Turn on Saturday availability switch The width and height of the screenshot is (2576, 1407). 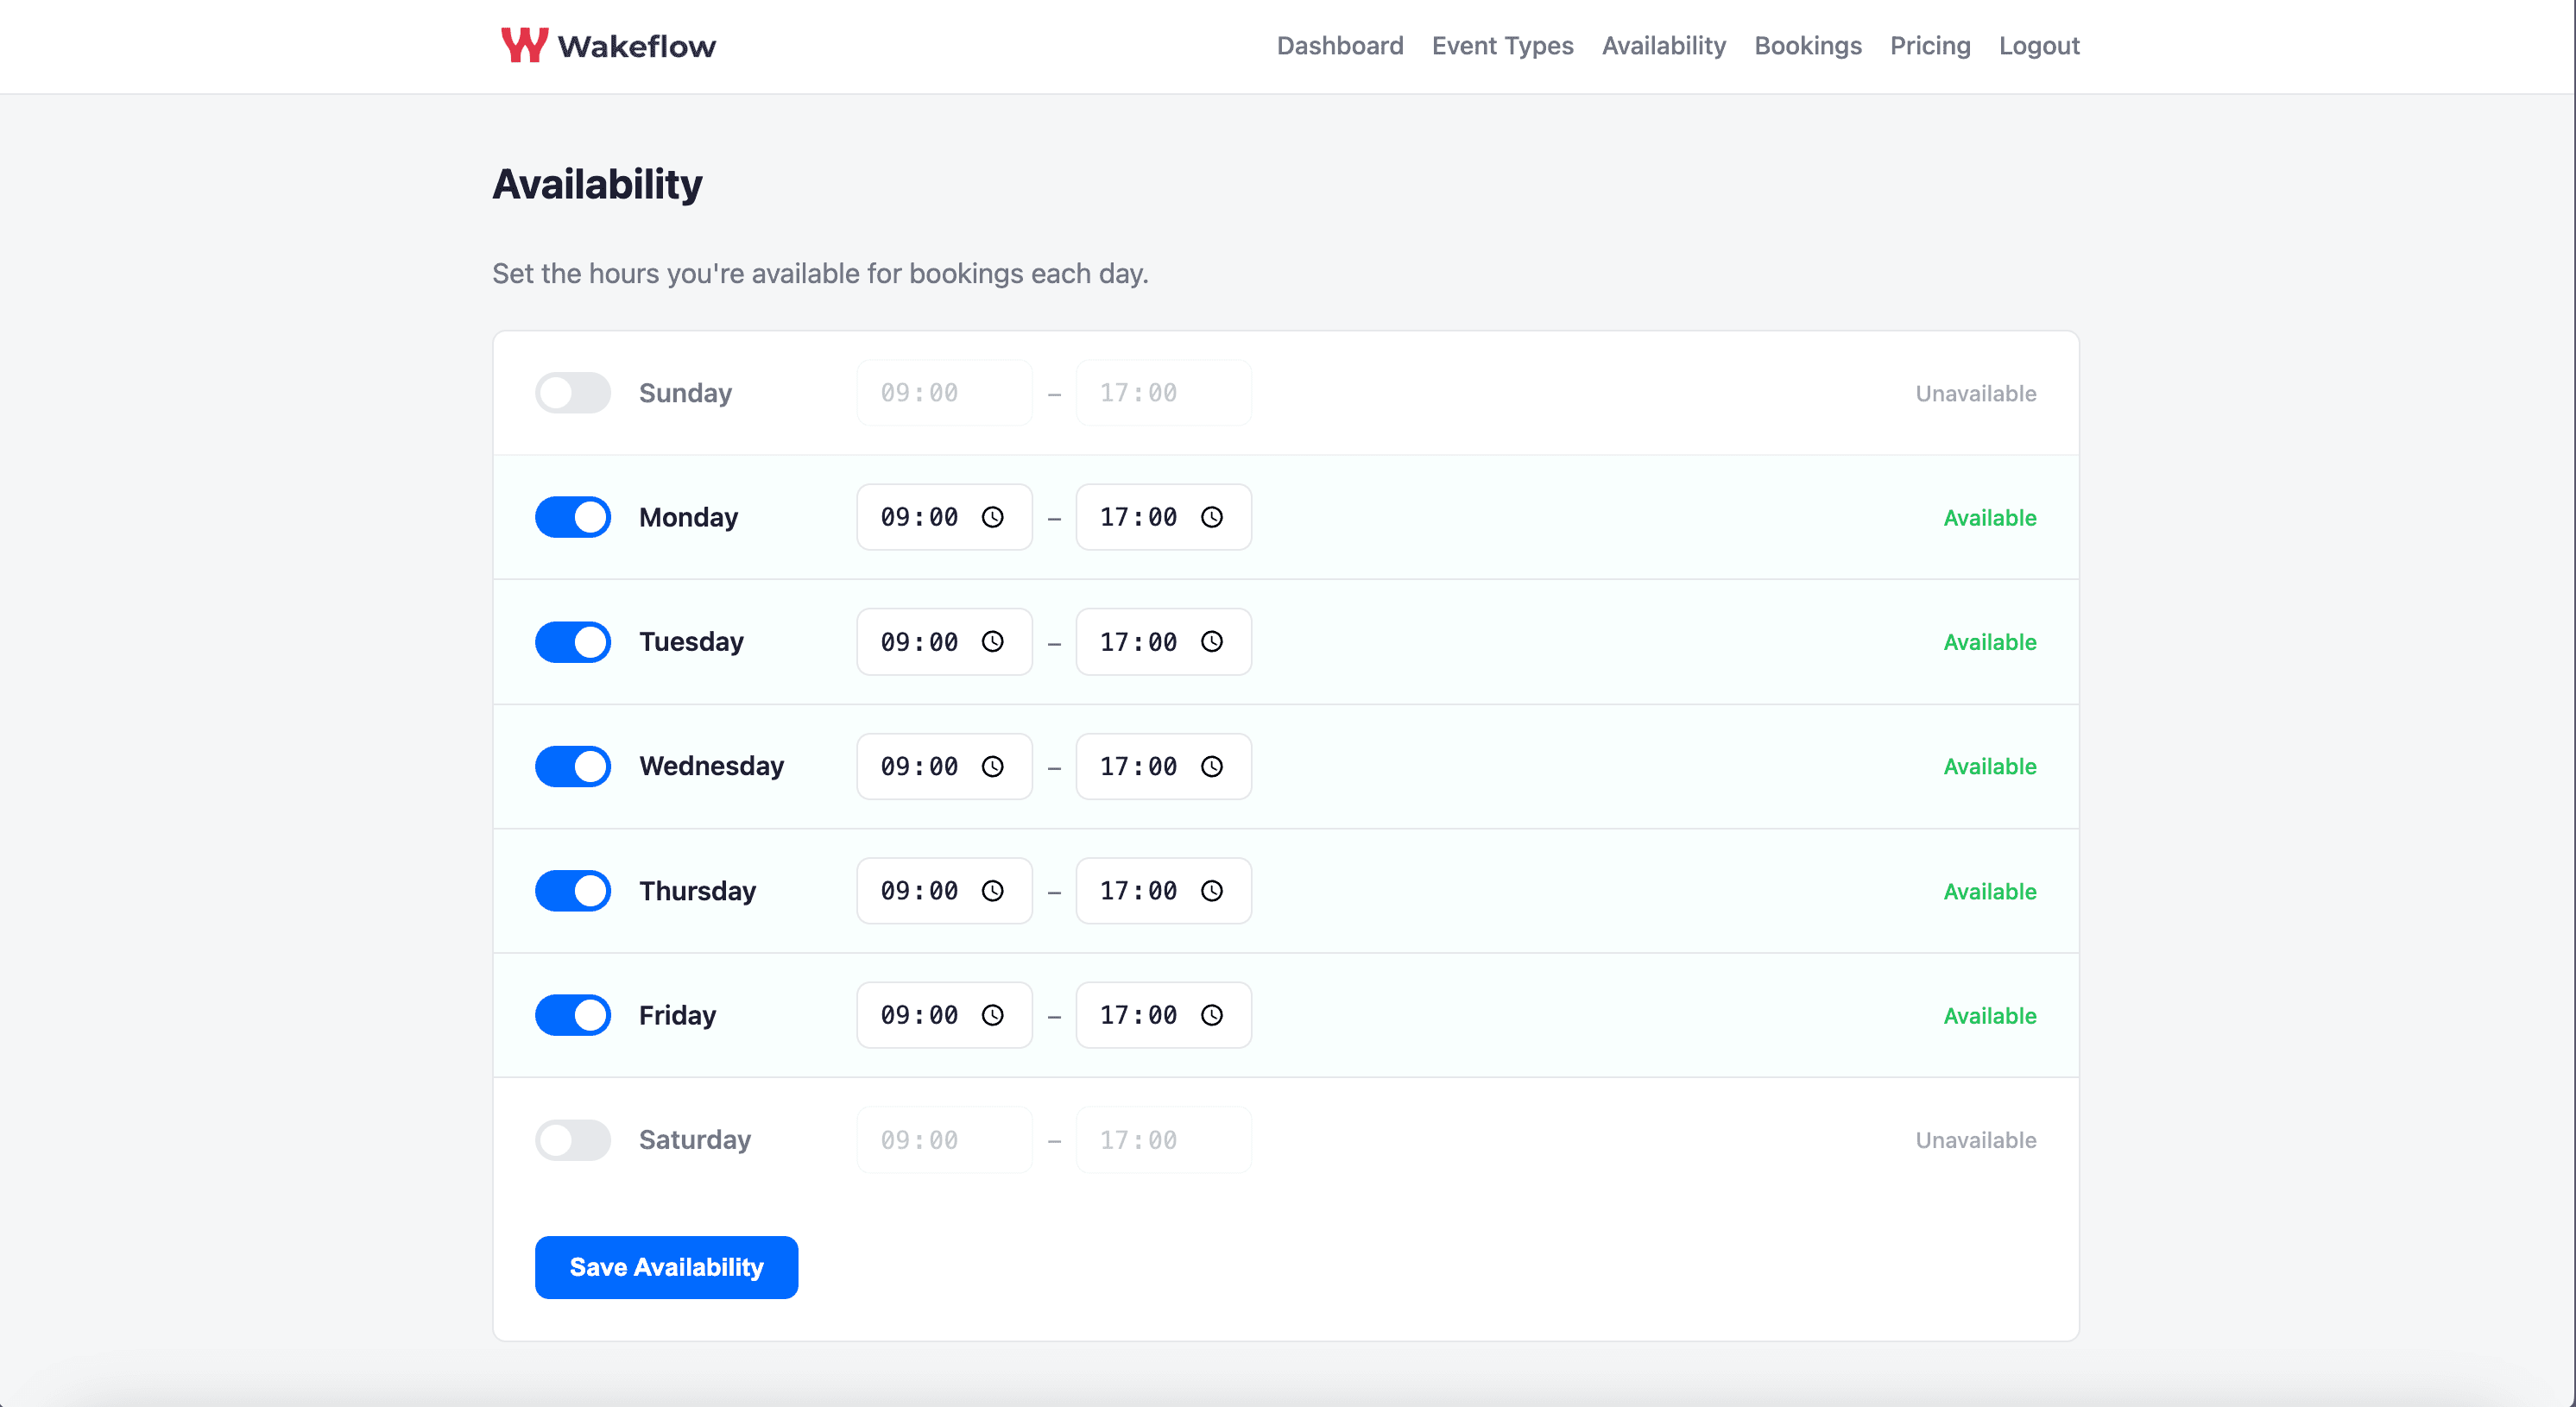coord(573,1140)
